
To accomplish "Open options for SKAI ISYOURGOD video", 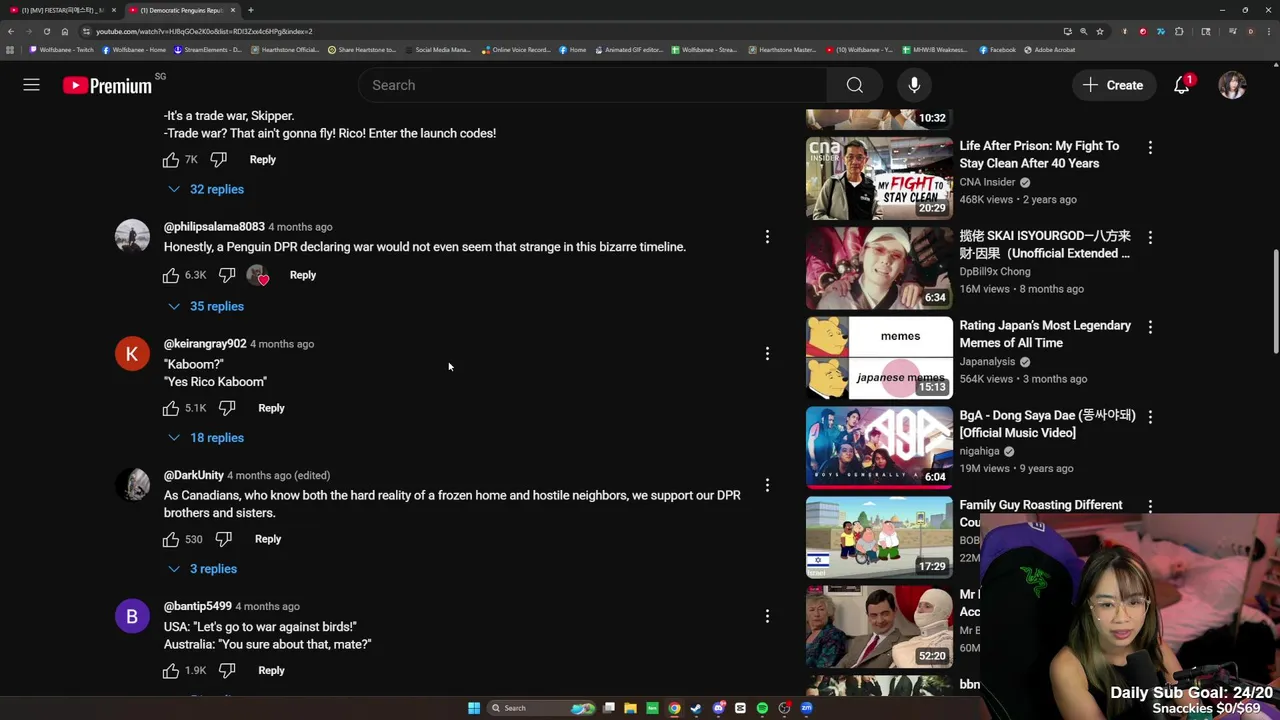I will (1150, 237).
